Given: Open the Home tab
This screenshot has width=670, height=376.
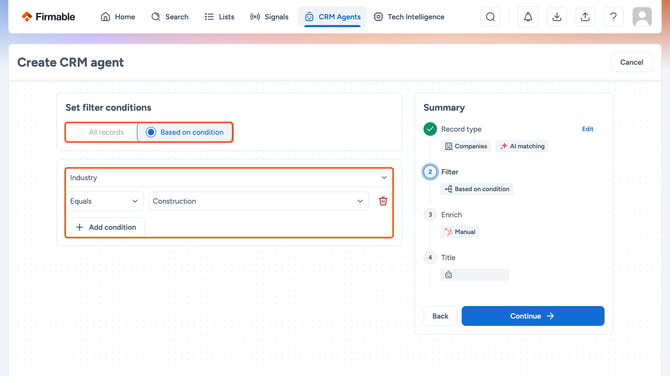Looking at the screenshot, I should pyautogui.click(x=118, y=17).
